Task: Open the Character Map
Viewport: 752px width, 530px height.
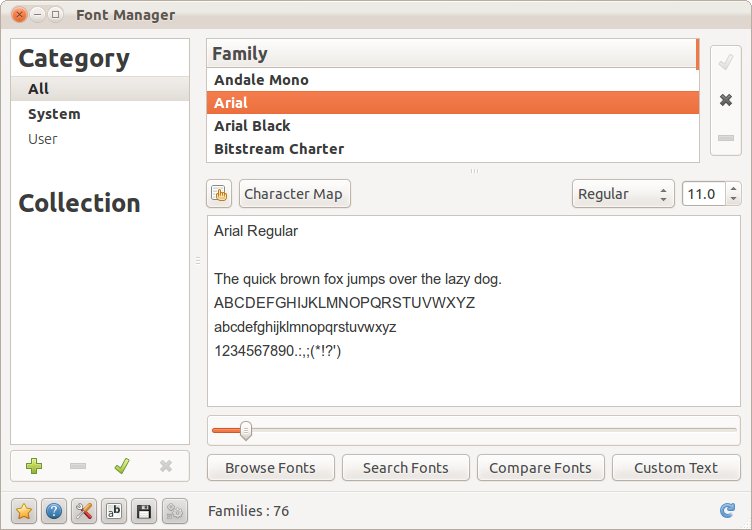Action: coord(294,194)
